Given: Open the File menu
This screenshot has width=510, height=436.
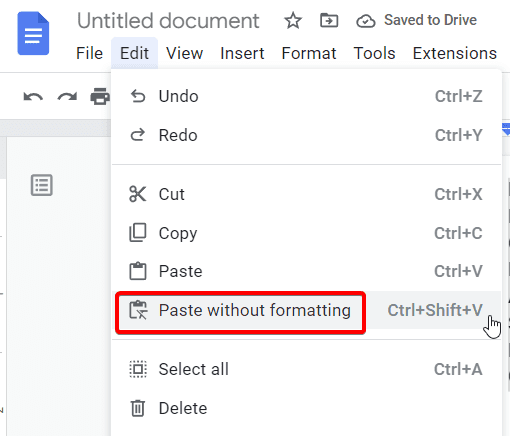Looking at the screenshot, I should (x=89, y=53).
